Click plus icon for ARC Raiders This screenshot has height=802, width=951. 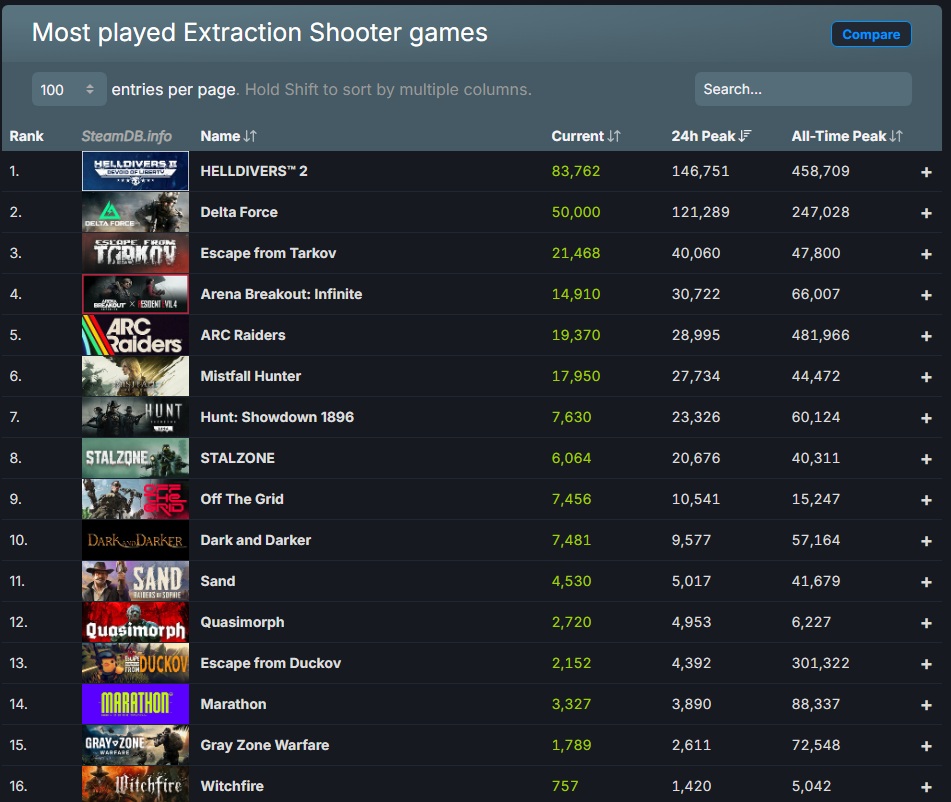click(x=926, y=336)
